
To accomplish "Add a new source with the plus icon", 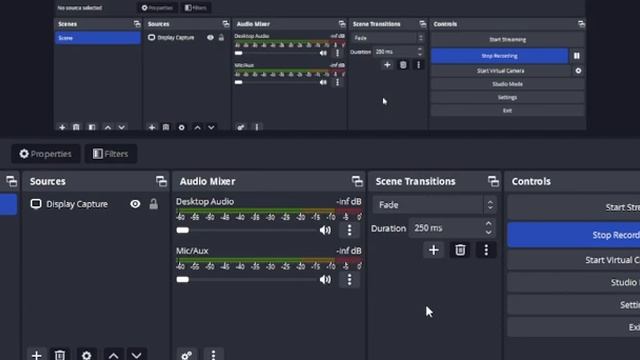I will (x=37, y=355).
